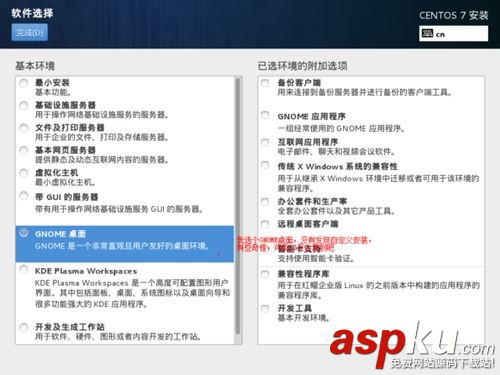Click the 带 GUI 的服务器 title text
This screenshot has height=375, width=500.
coord(66,197)
